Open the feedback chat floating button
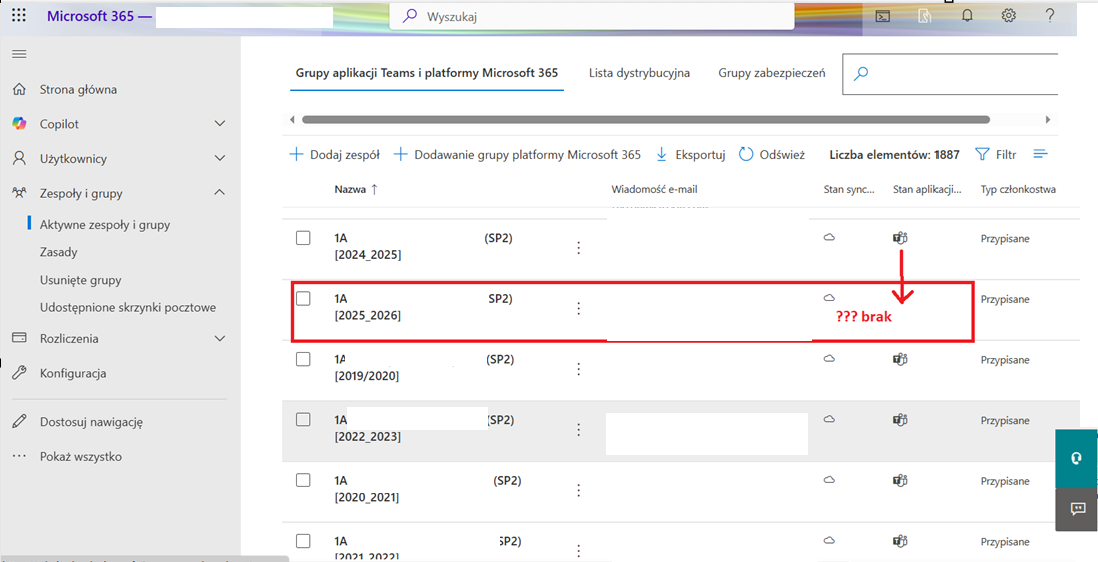This screenshot has width=1098, height=562. (1076, 510)
